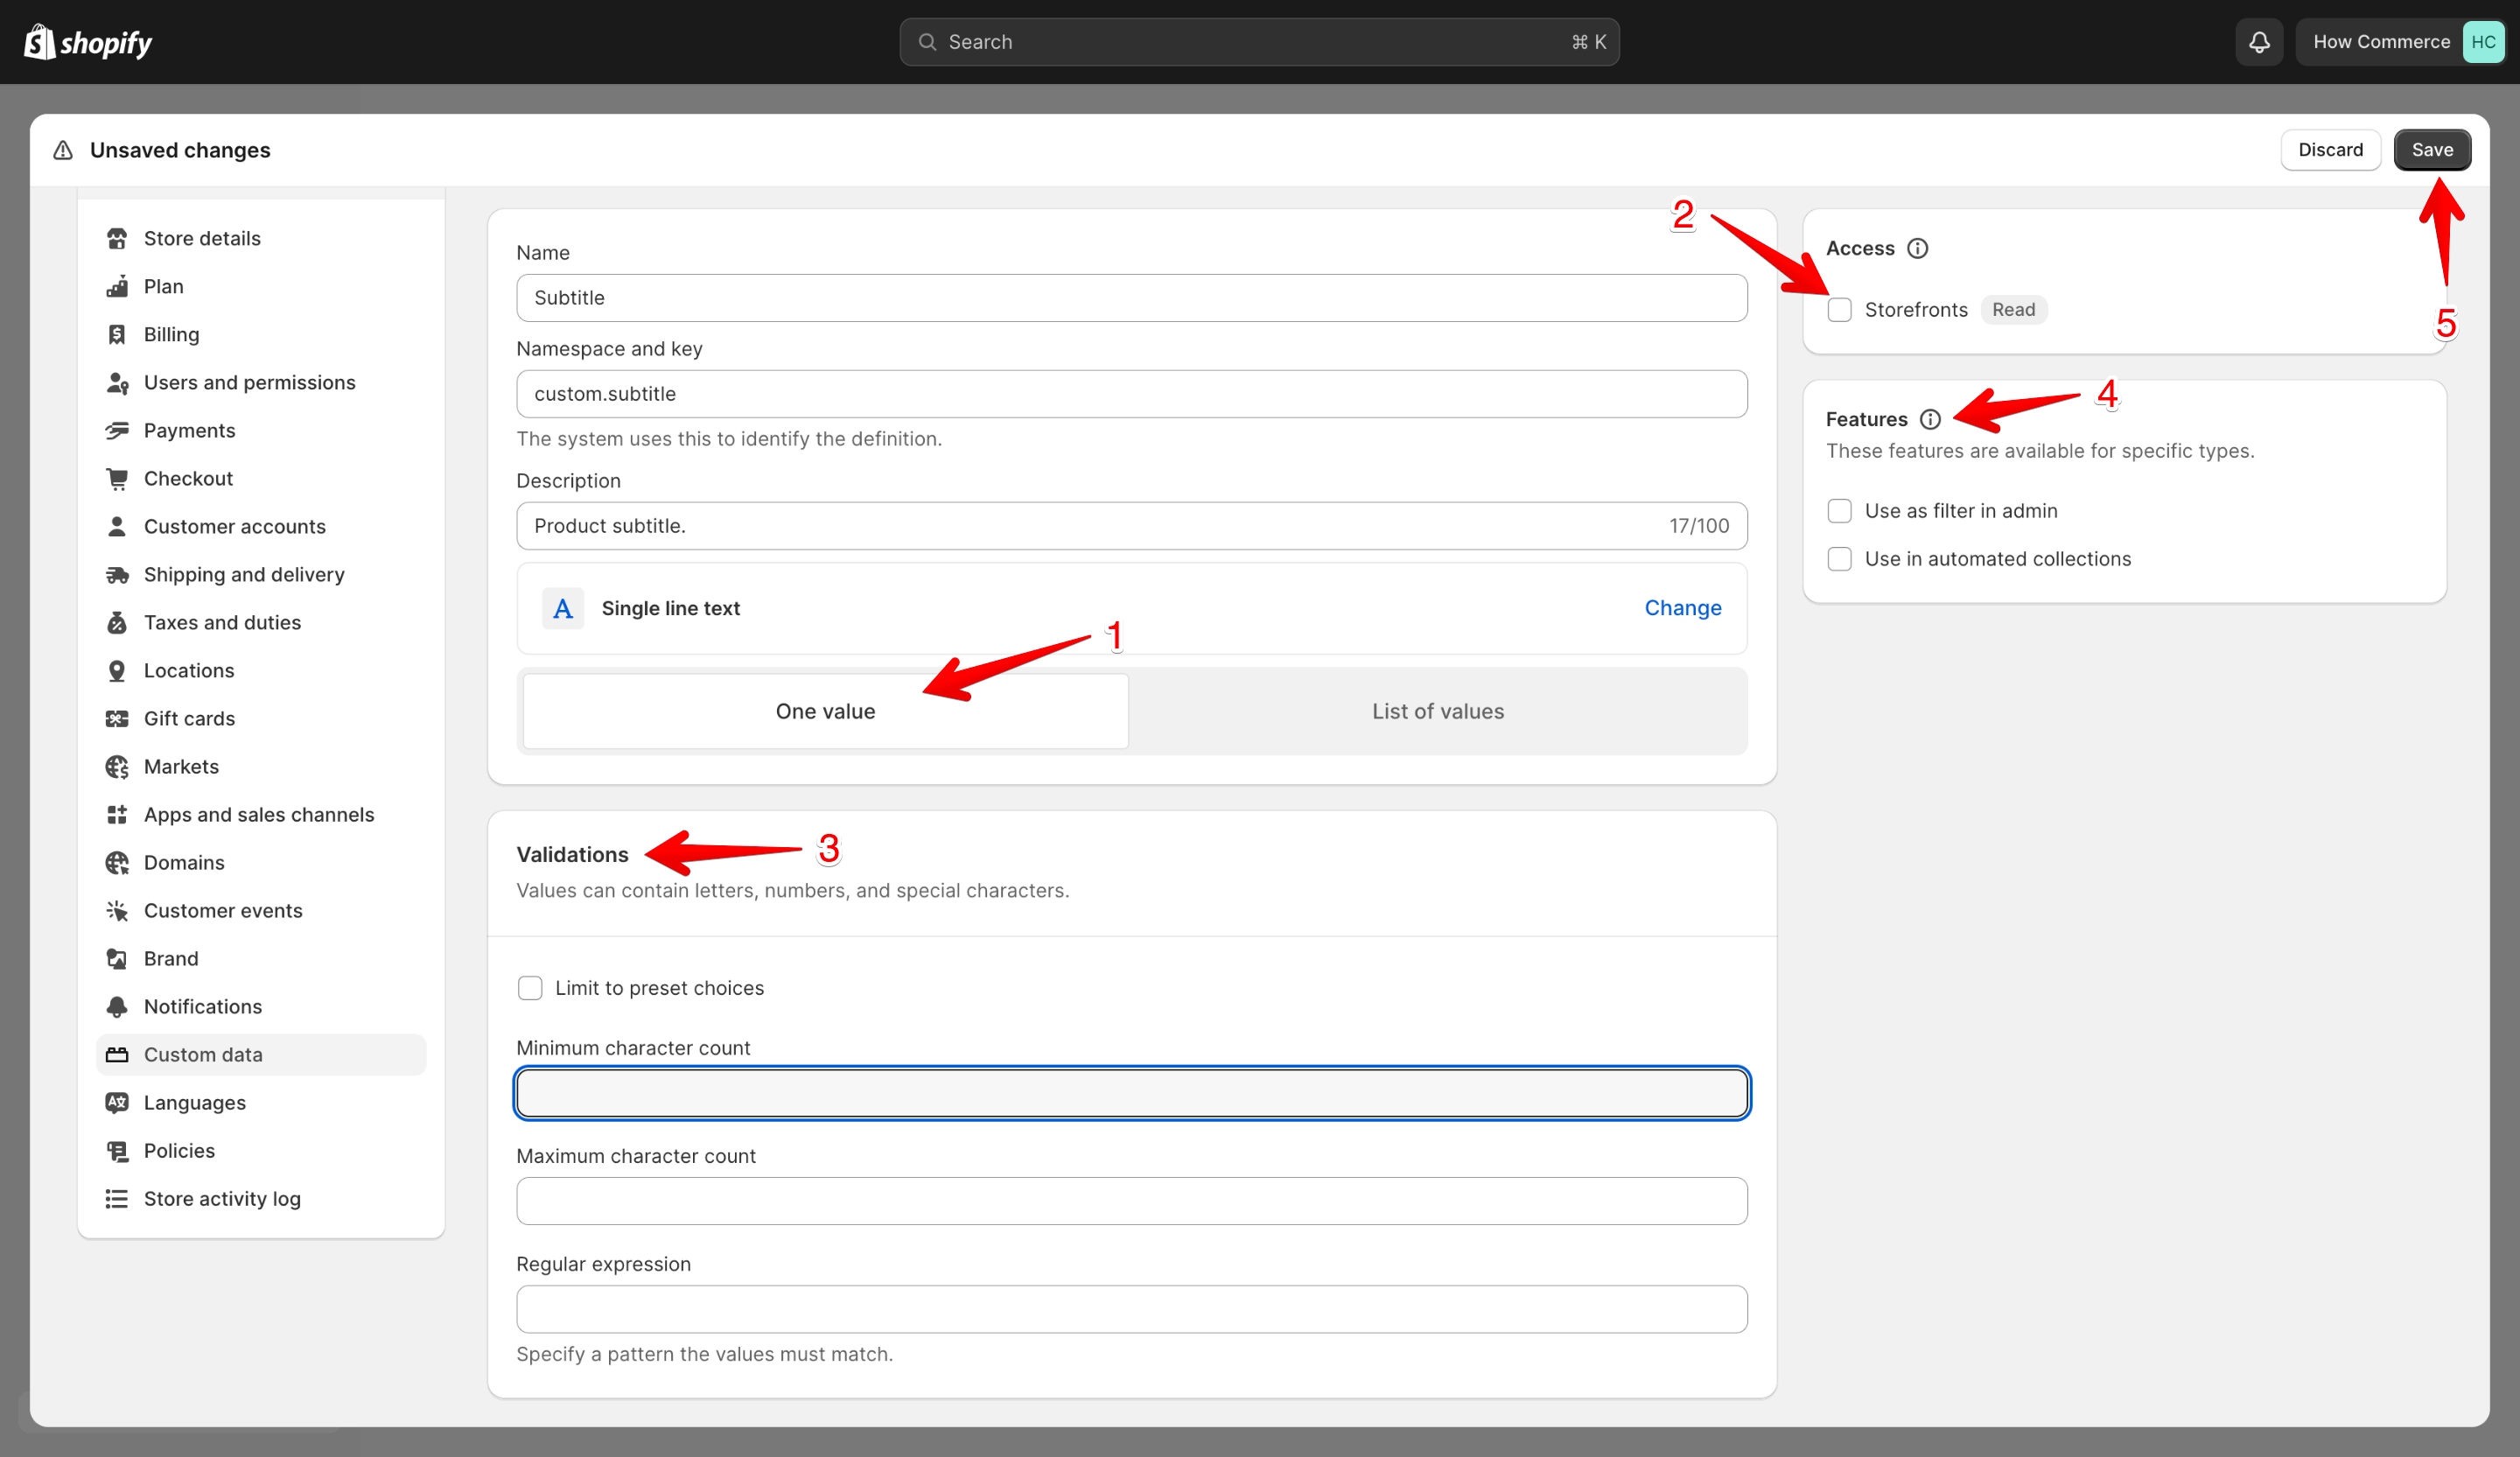Click the 'Validations' heading text
The image size is (2520, 1457).
[x=572, y=854]
